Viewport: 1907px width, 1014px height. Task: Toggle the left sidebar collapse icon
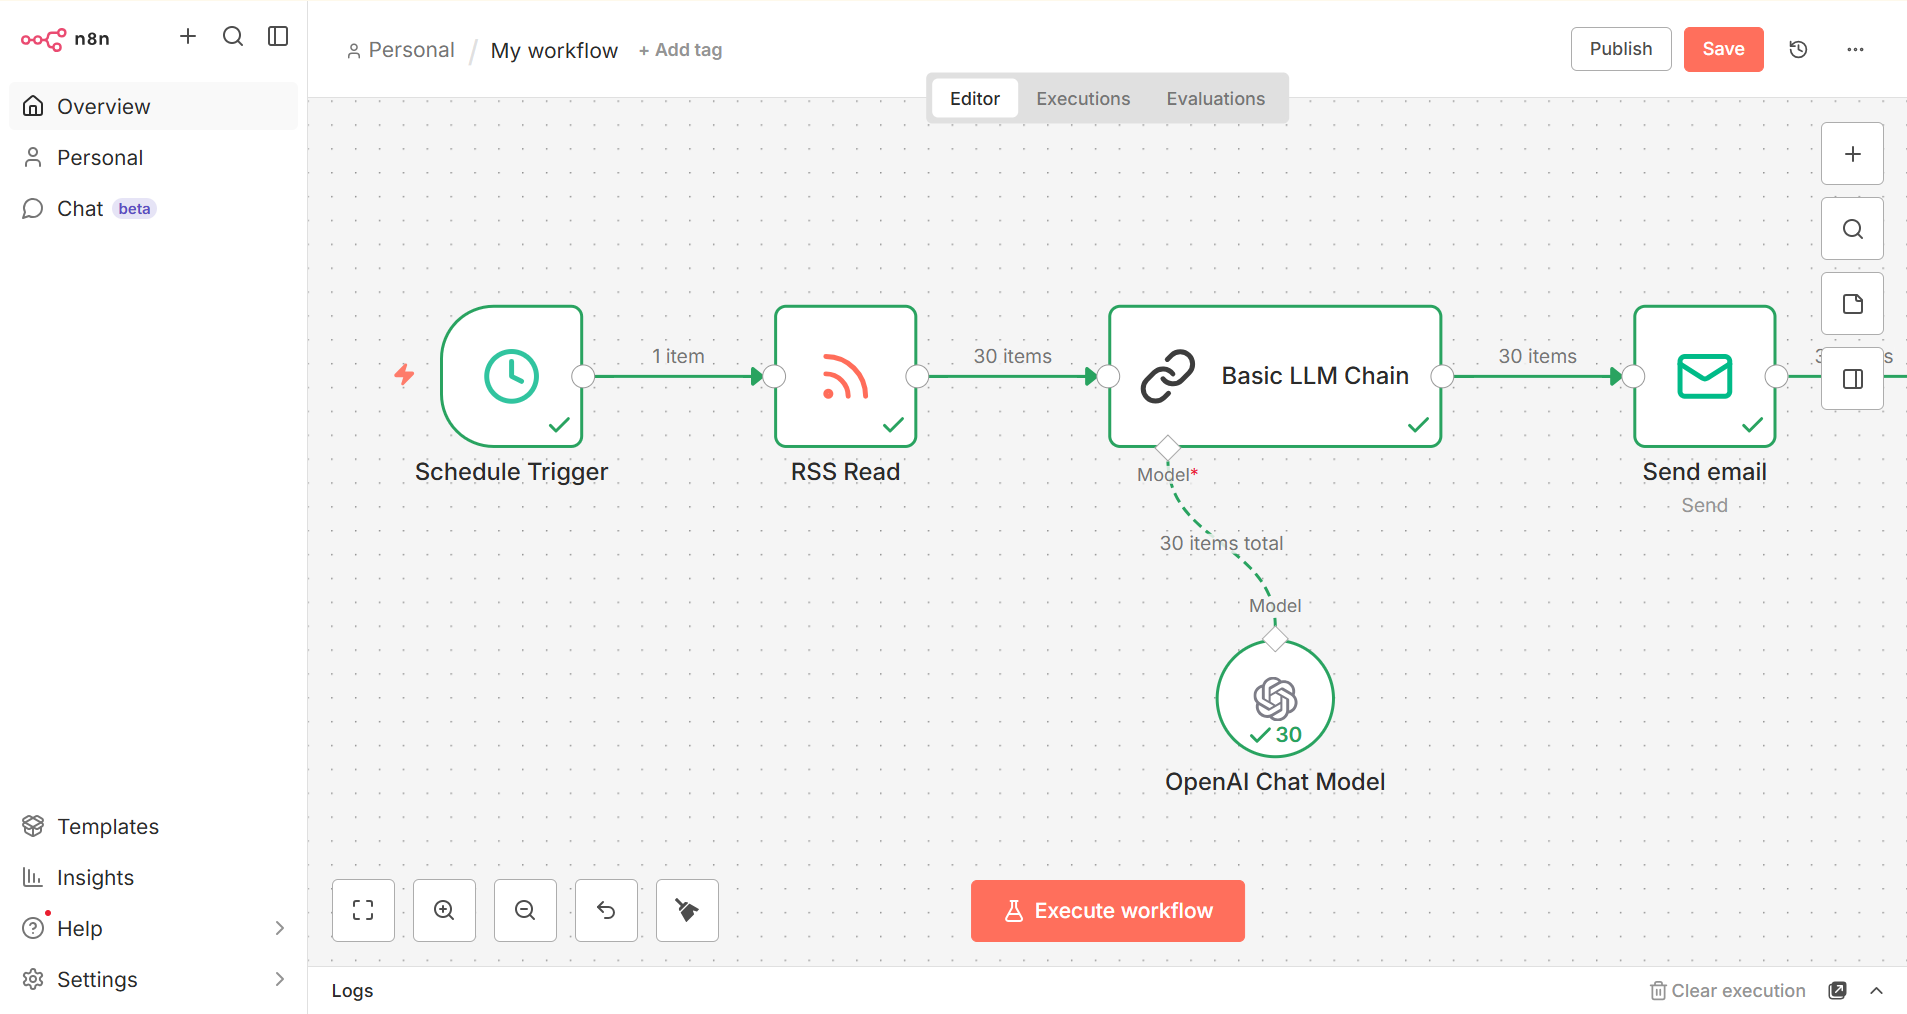click(278, 37)
